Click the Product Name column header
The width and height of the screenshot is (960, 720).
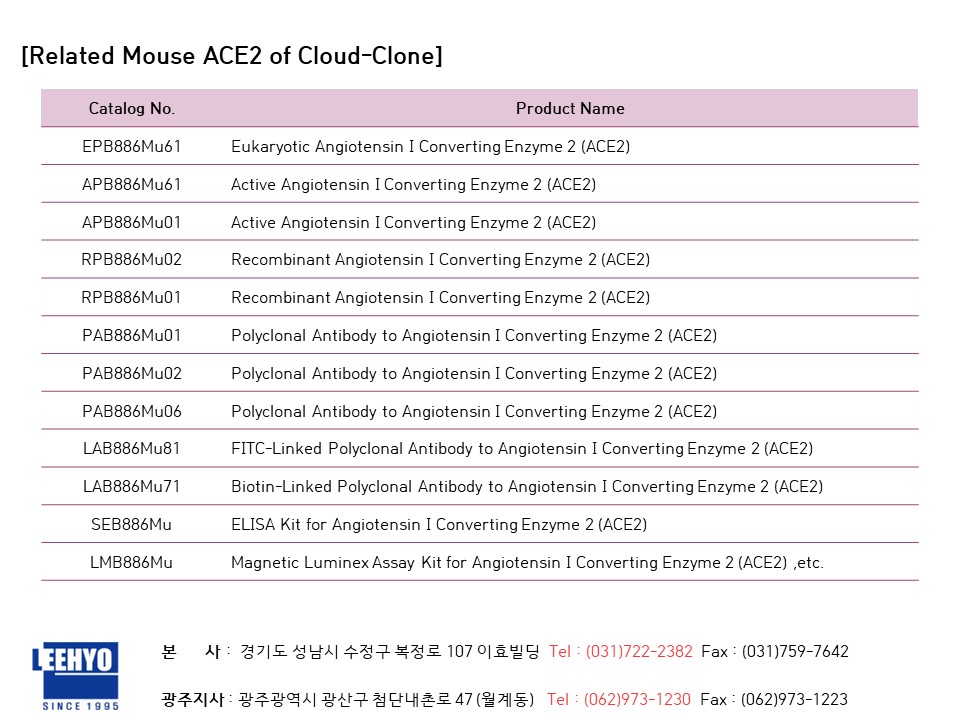pyautogui.click(x=570, y=108)
